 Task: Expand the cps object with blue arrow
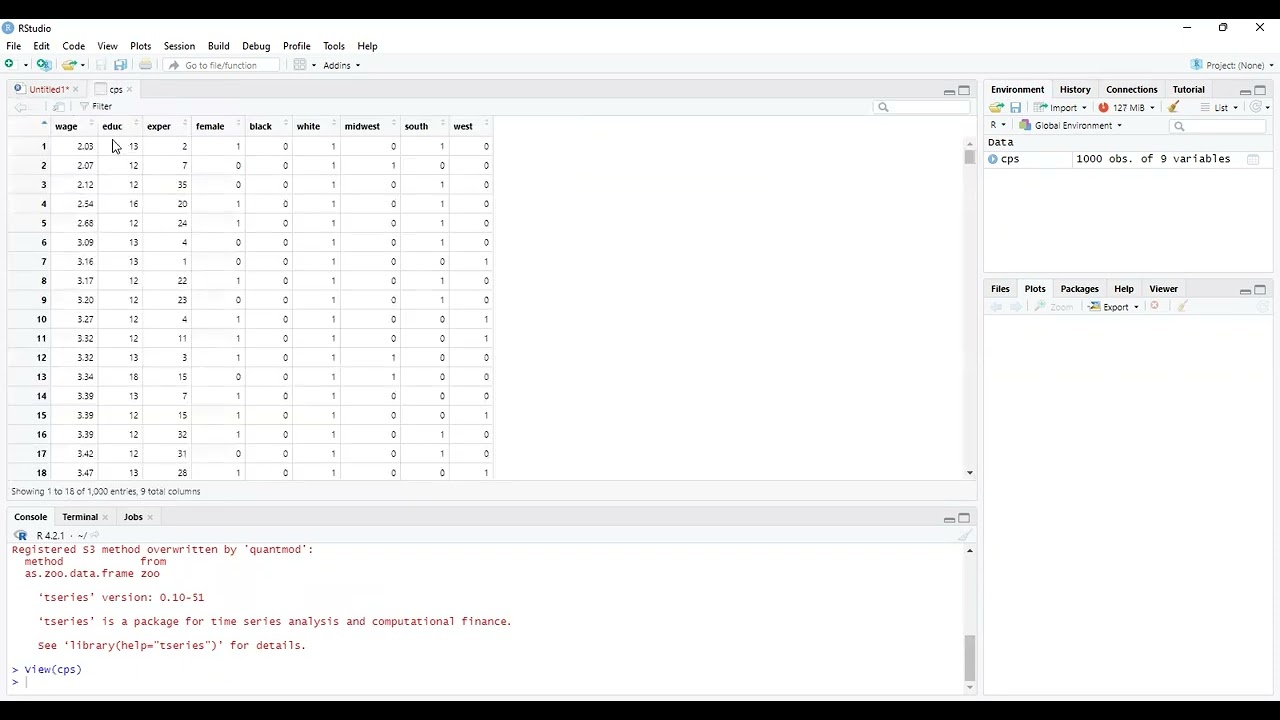[x=993, y=159]
